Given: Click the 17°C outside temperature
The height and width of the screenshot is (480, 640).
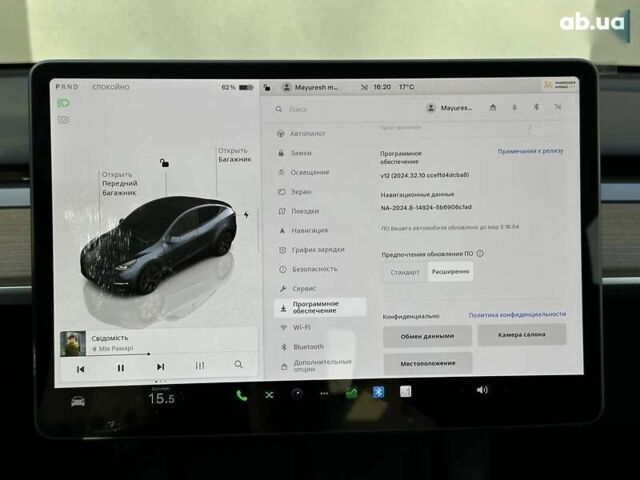Looking at the screenshot, I should point(407,87).
